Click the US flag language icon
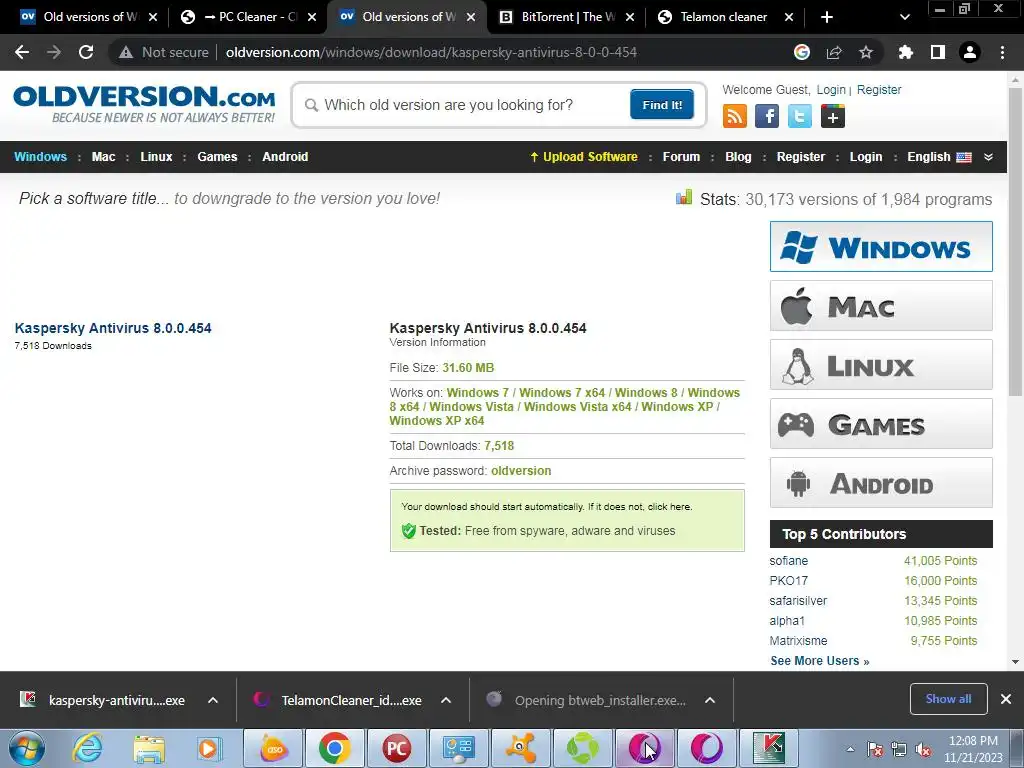Screen dimensions: 1024x768 pyautogui.click(x=964, y=157)
